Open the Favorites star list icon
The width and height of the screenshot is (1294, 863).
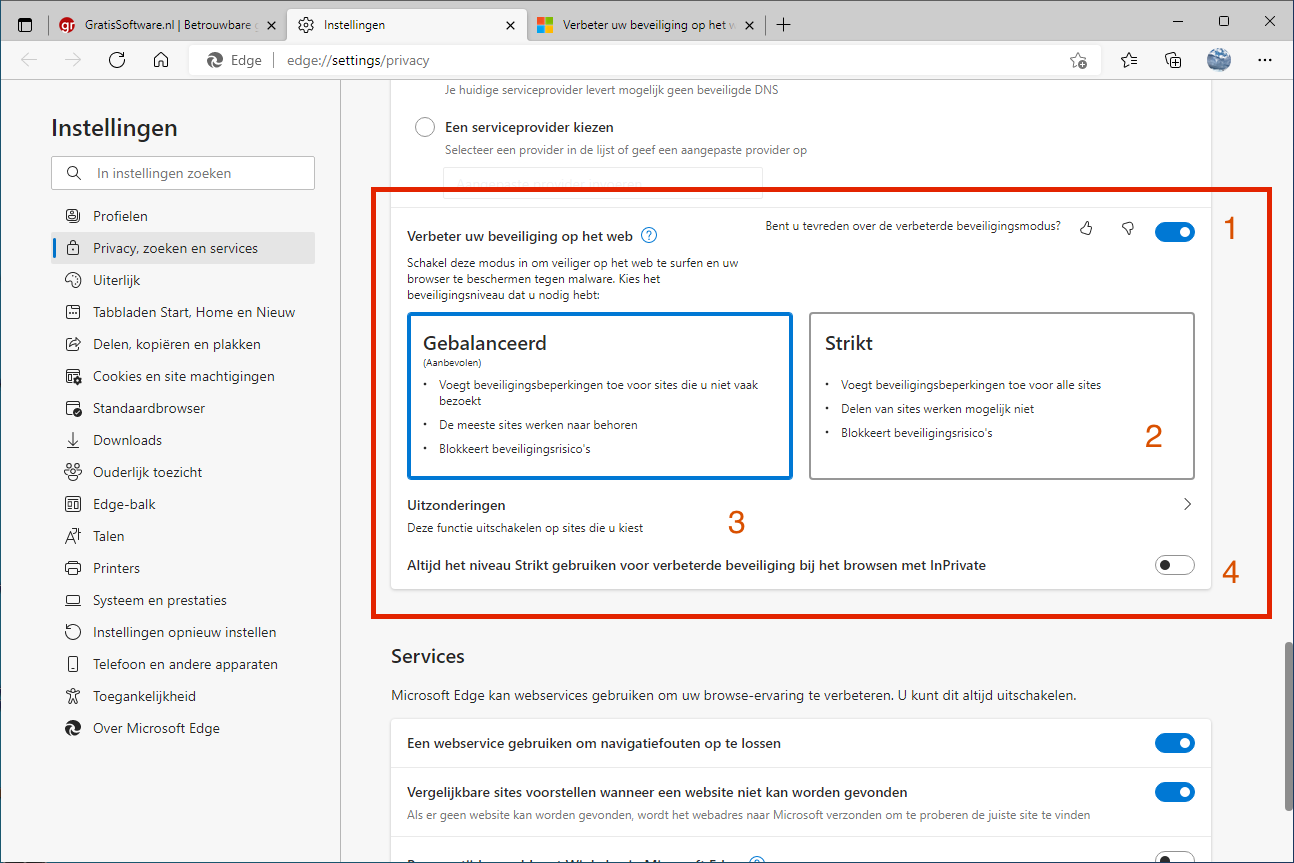pos(1129,60)
